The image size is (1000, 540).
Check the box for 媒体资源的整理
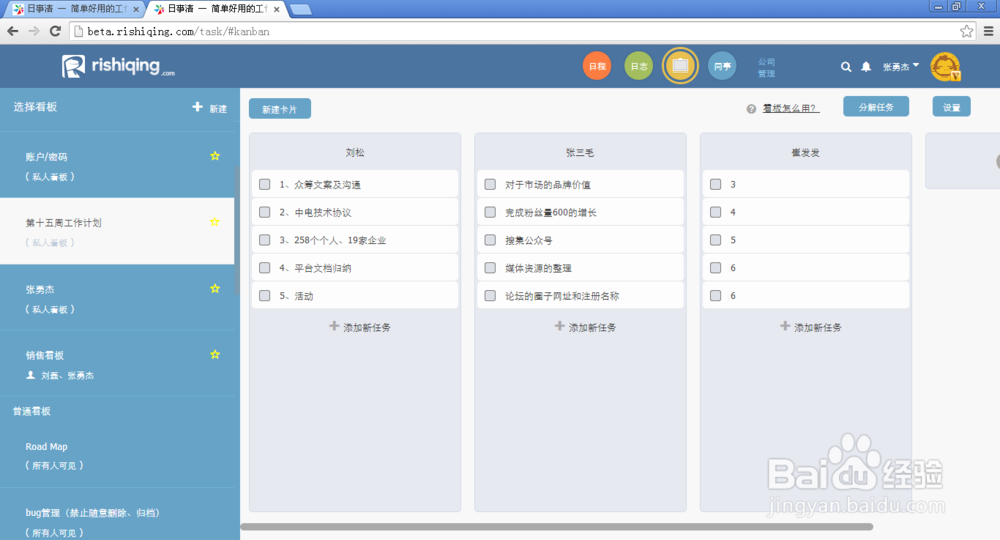coord(490,268)
